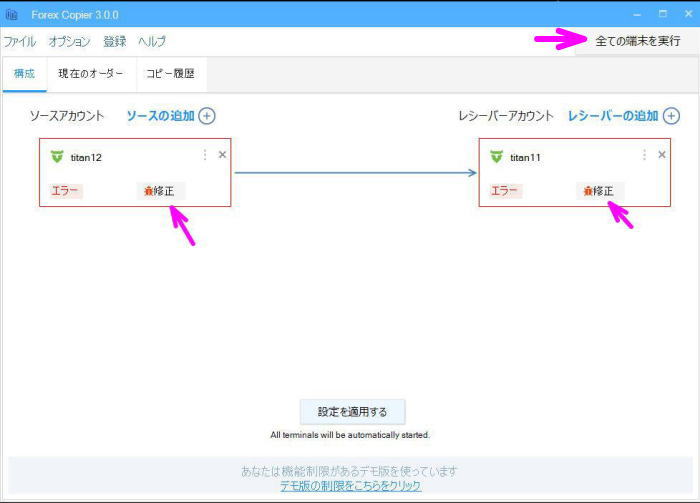The width and height of the screenshot is (700, 503).
Task: Click the 設定を適用する button
Action: pyautogui.click(x=353, y=412)
